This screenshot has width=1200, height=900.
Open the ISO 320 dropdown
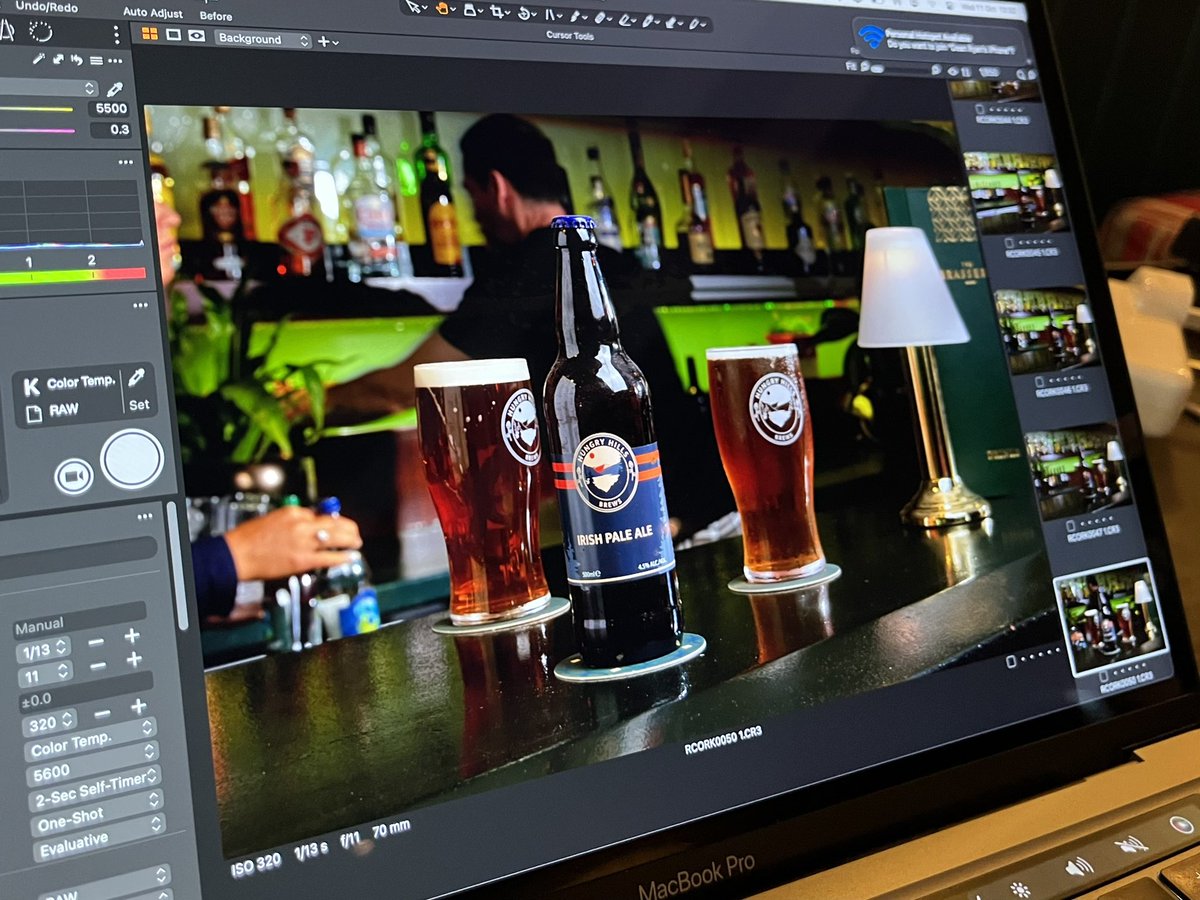49,722
